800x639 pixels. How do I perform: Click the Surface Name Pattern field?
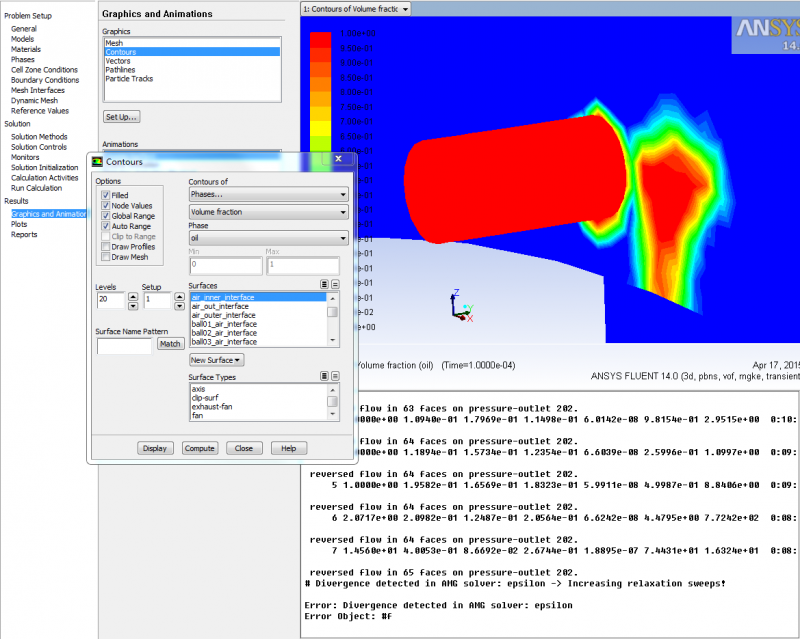[x=124, y=346]
